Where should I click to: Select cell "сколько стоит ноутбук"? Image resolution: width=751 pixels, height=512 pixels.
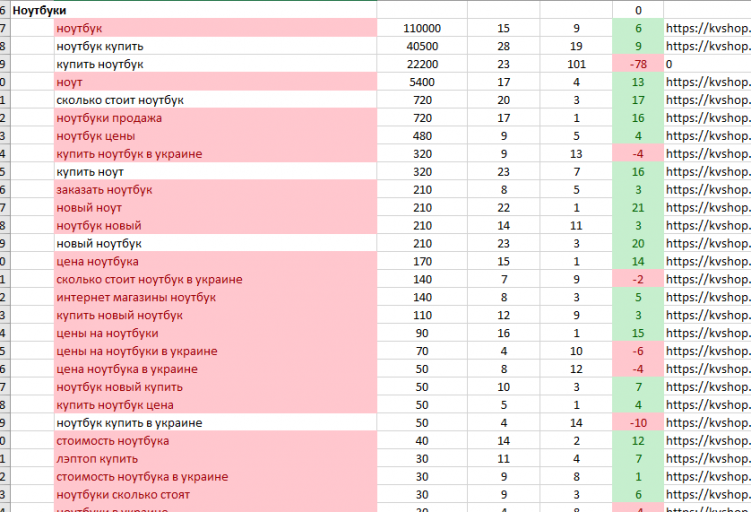216,100
